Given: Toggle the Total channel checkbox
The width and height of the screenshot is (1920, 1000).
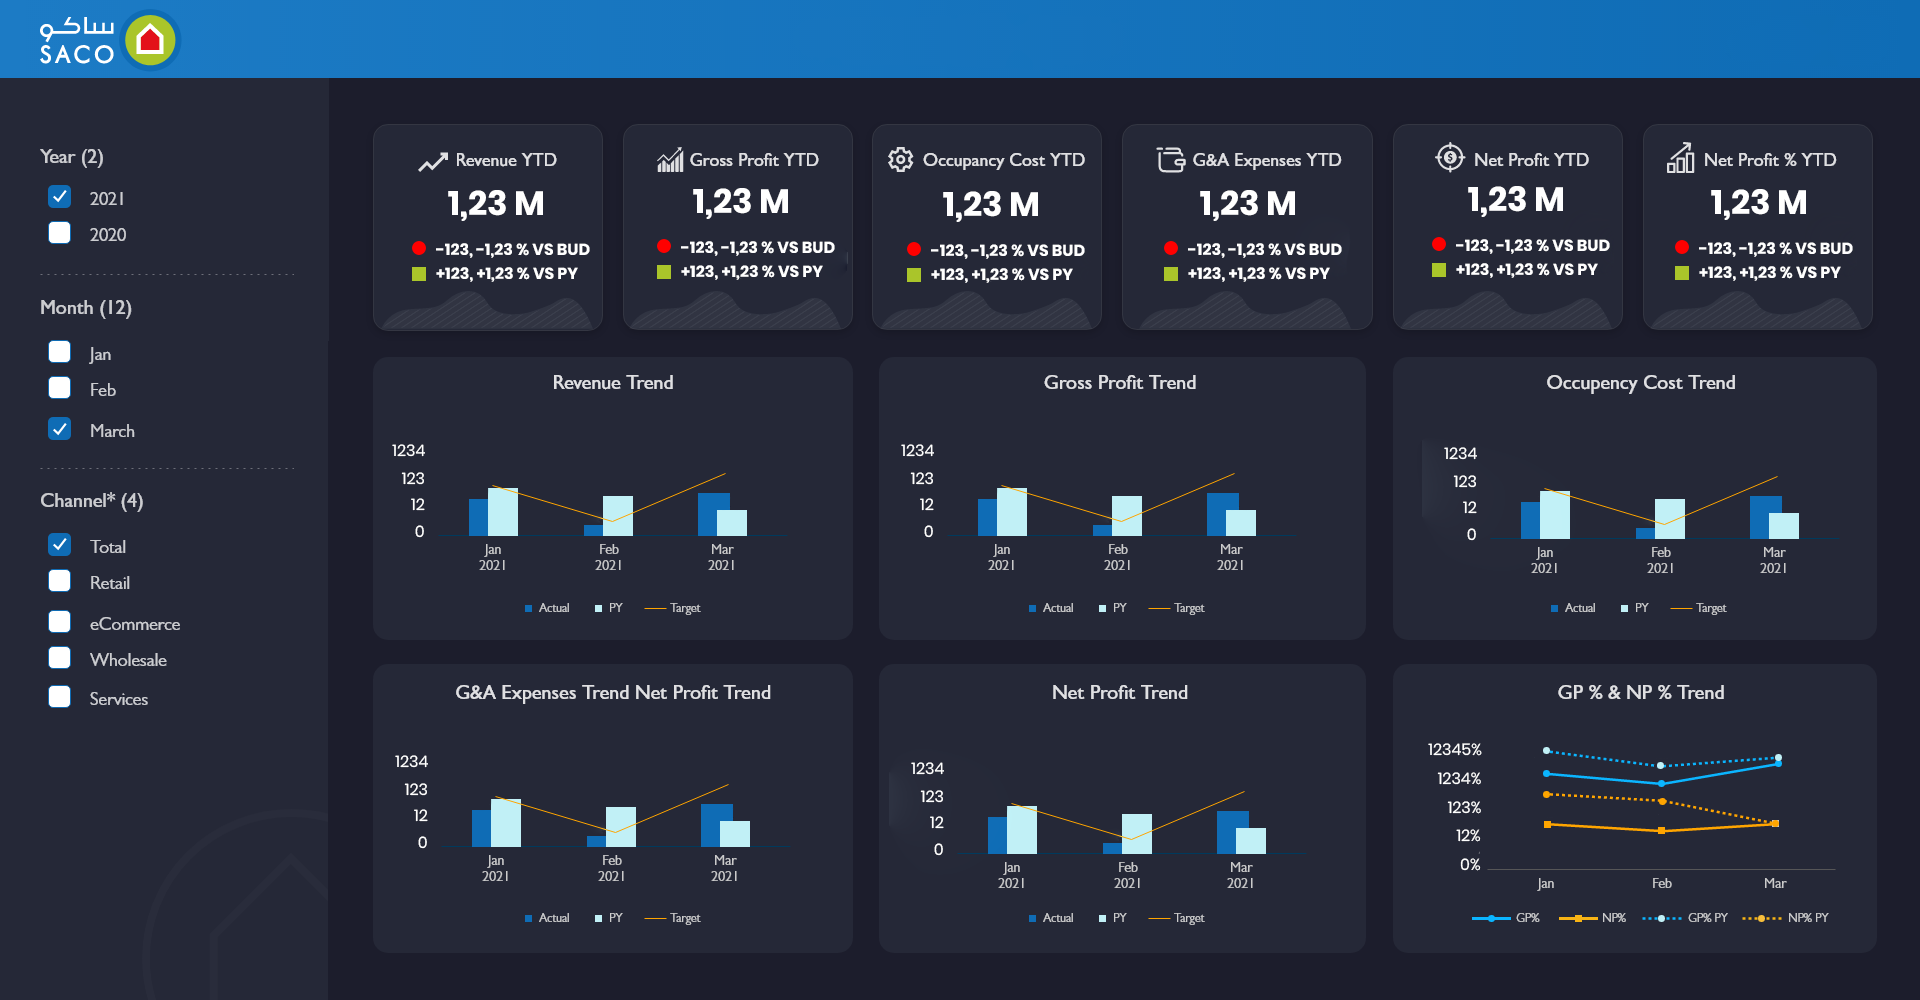Looking at the screenshot, I should coord(60,545).
